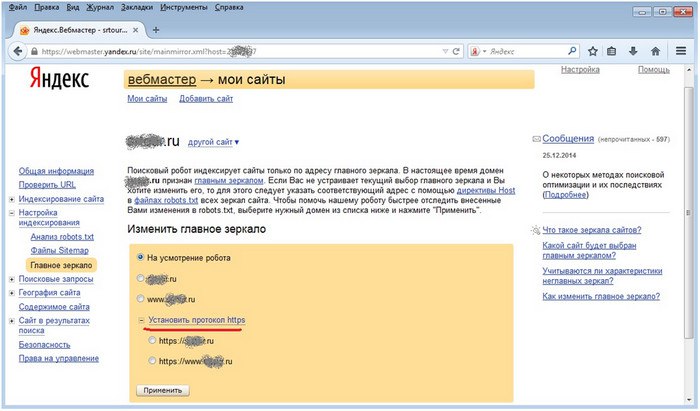Viewport: 700px width, 411px height.
Task: Open 'Безопасность' in the sidebar
Action: tap(44, 345)
